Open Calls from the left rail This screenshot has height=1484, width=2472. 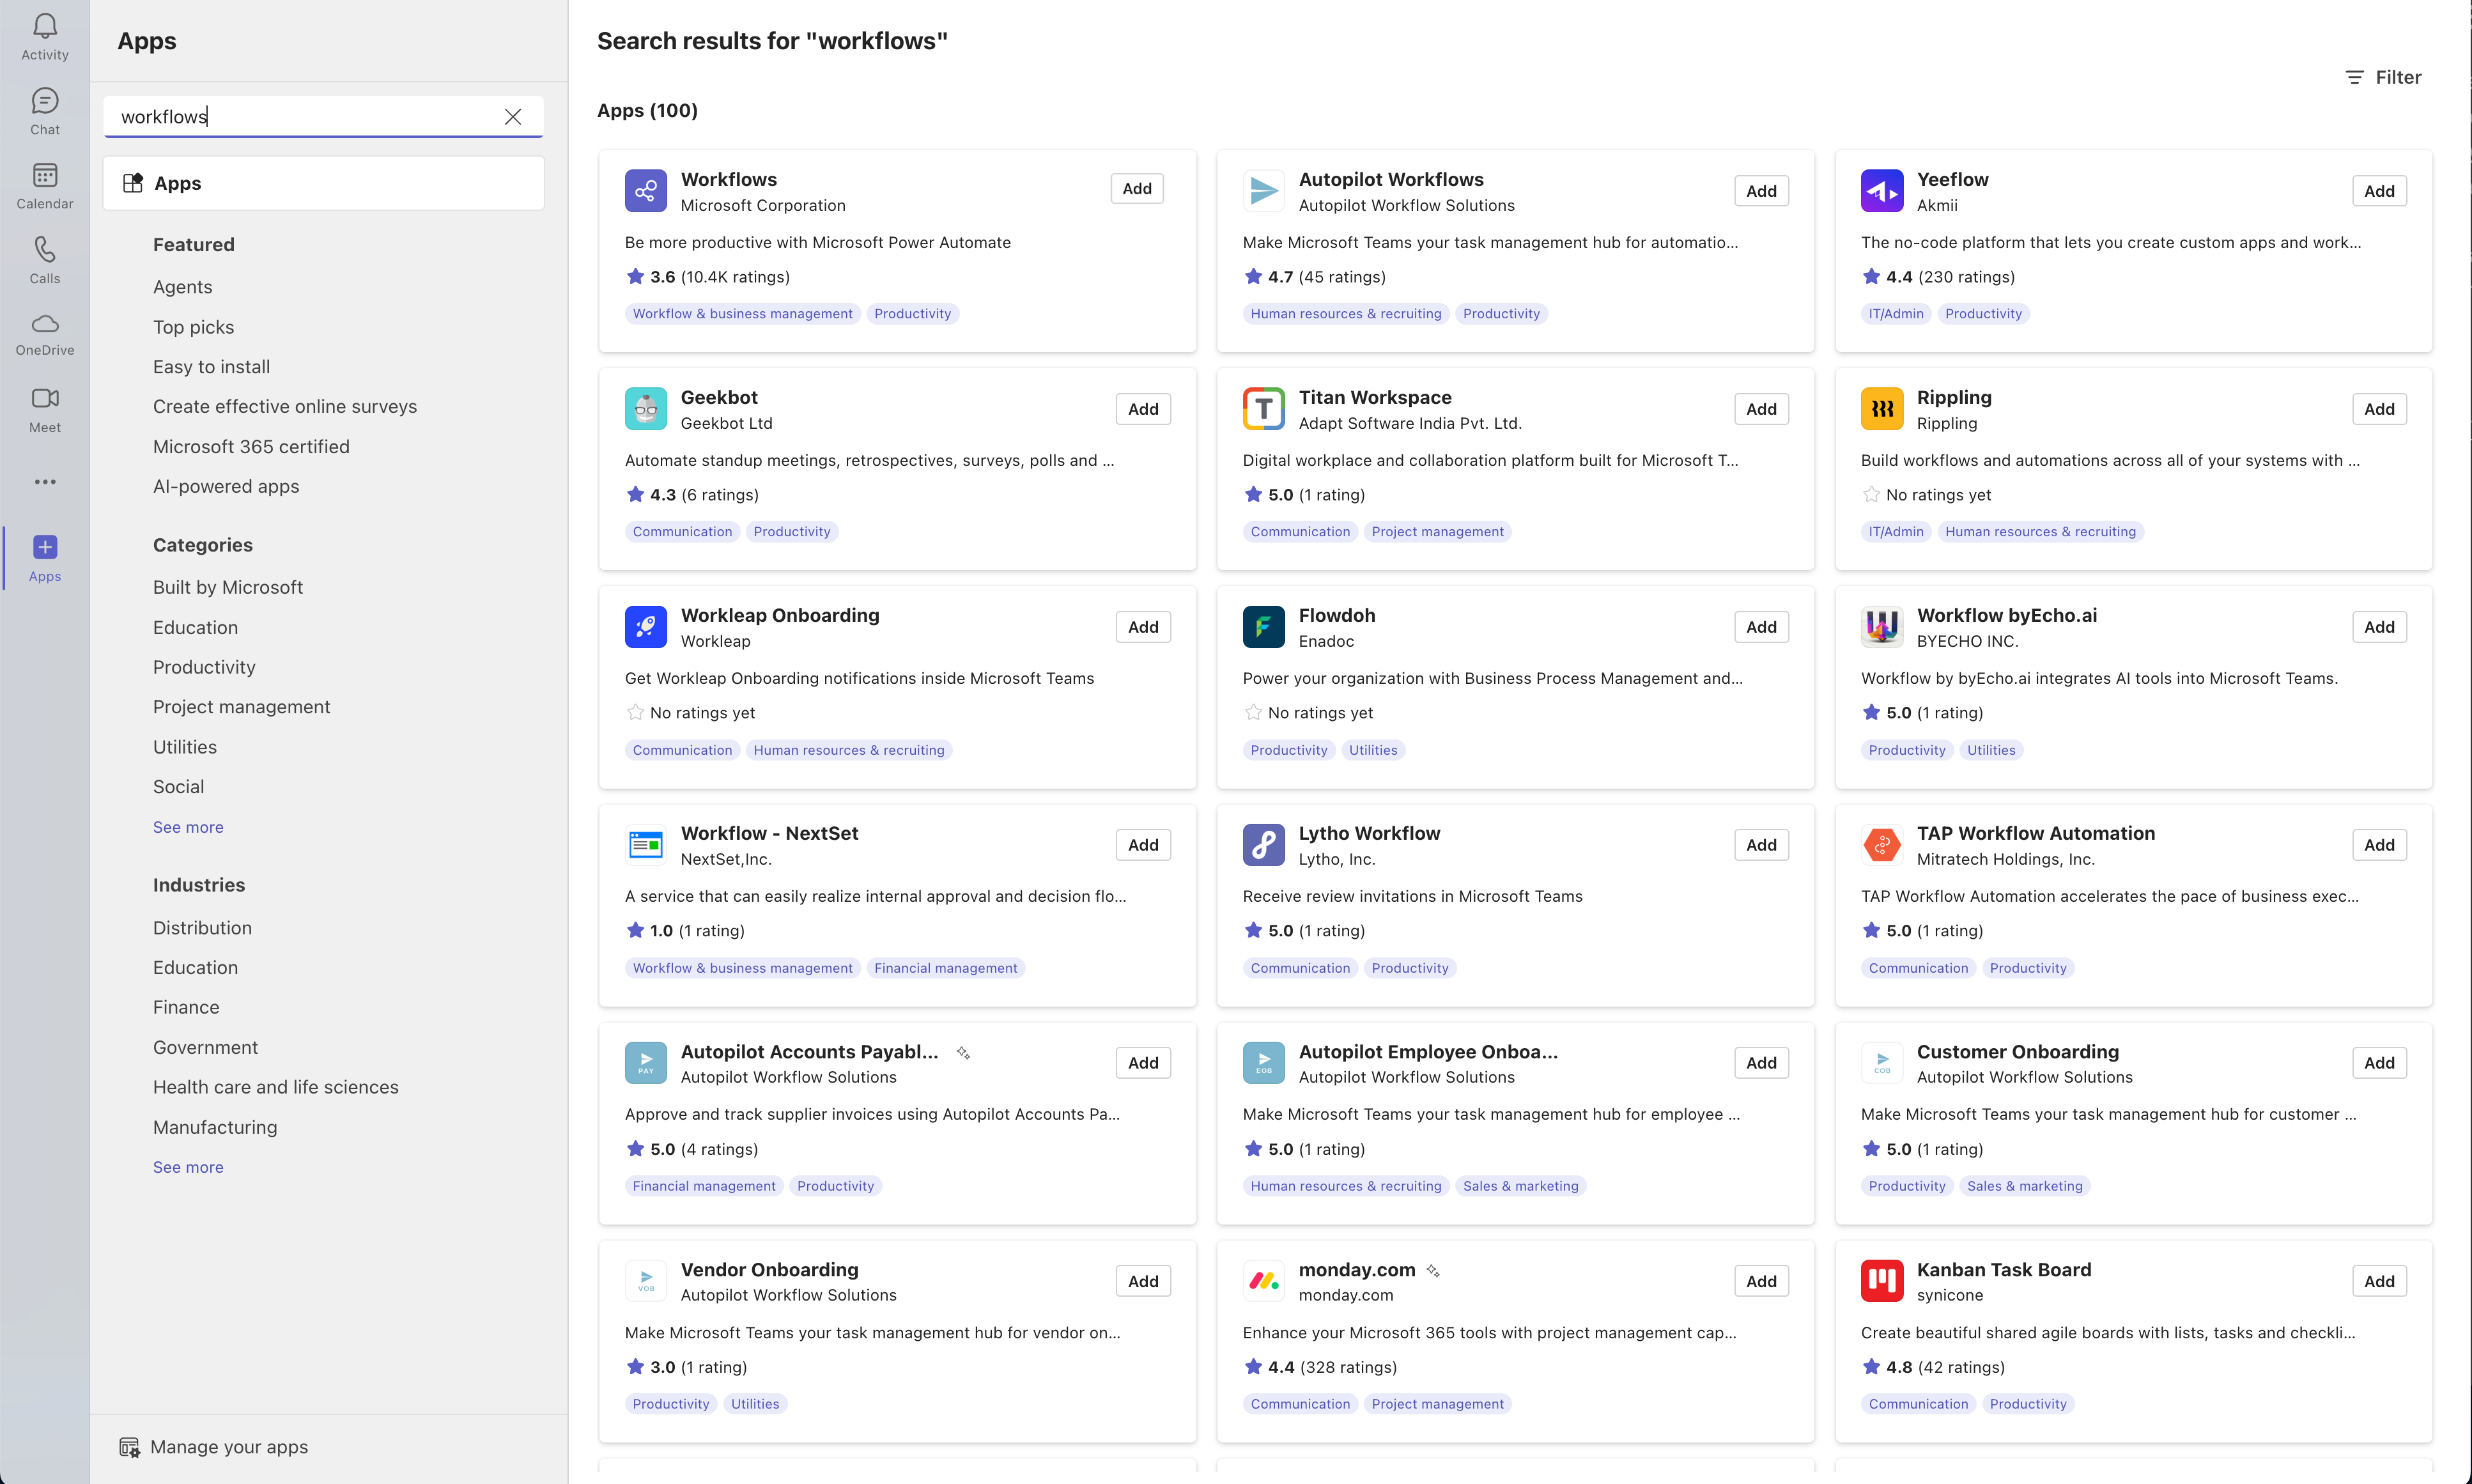click(x=45, y=250)
